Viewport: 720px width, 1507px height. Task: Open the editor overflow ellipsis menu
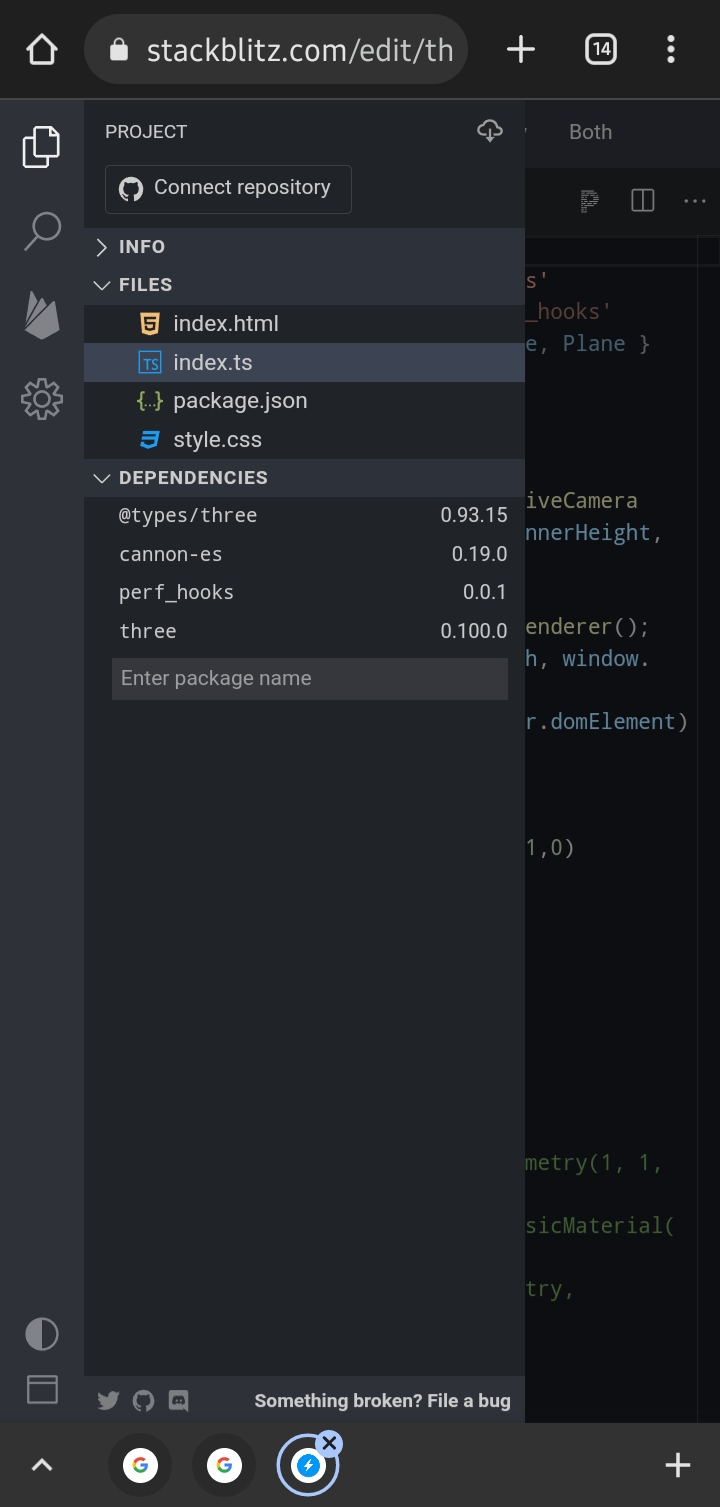[694, 200]
